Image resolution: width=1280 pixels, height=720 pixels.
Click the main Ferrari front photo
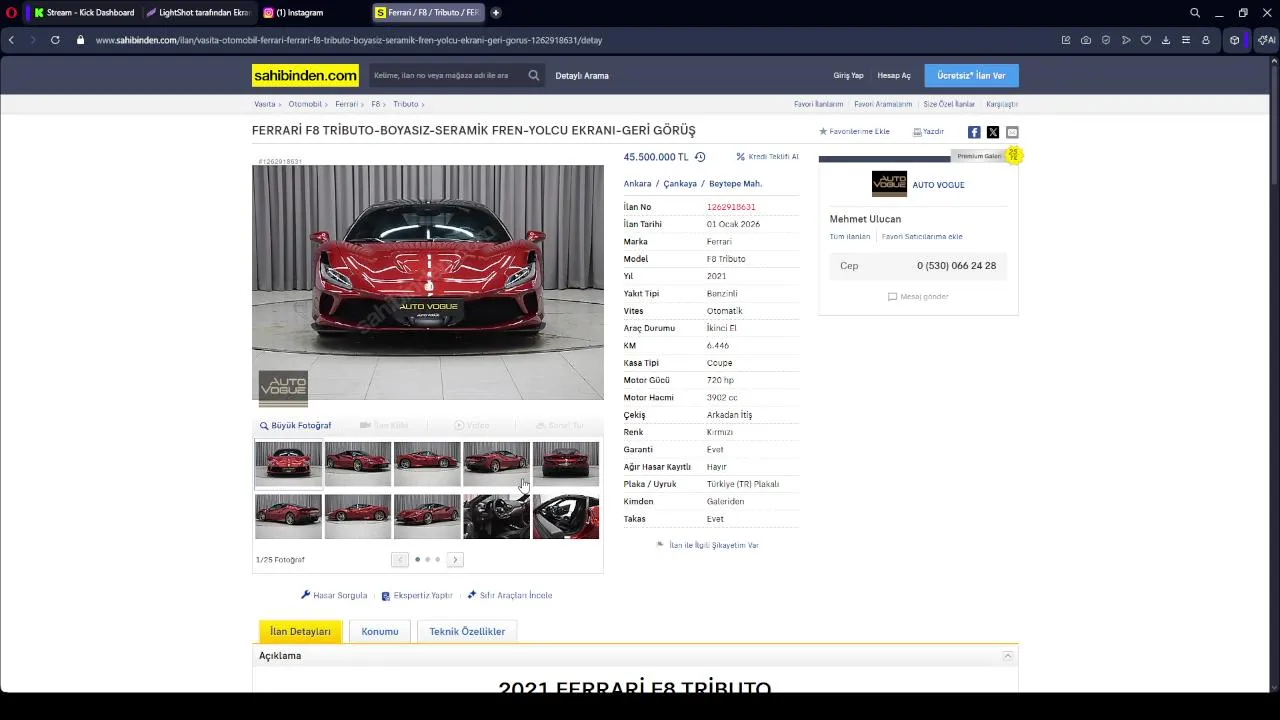[x=428, y=282]
